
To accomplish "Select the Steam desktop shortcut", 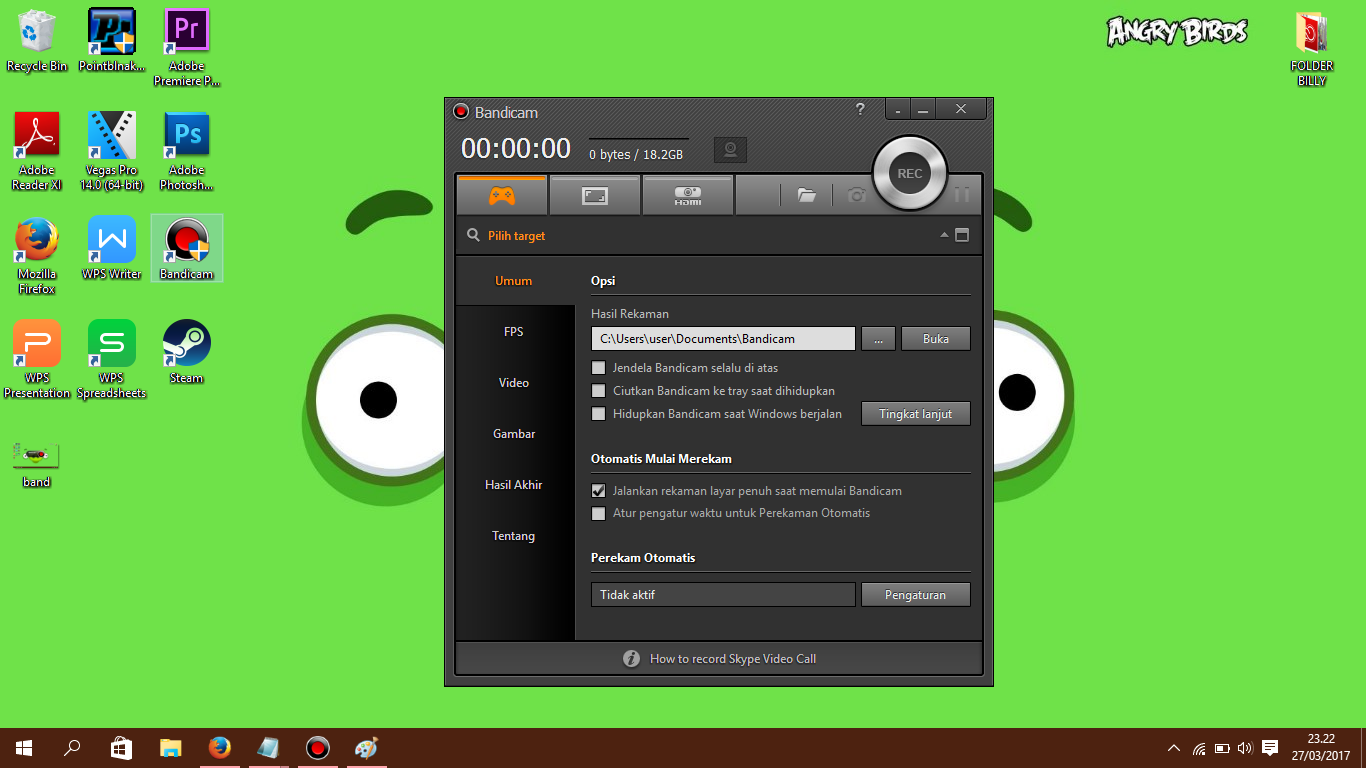I will (186, 352).
